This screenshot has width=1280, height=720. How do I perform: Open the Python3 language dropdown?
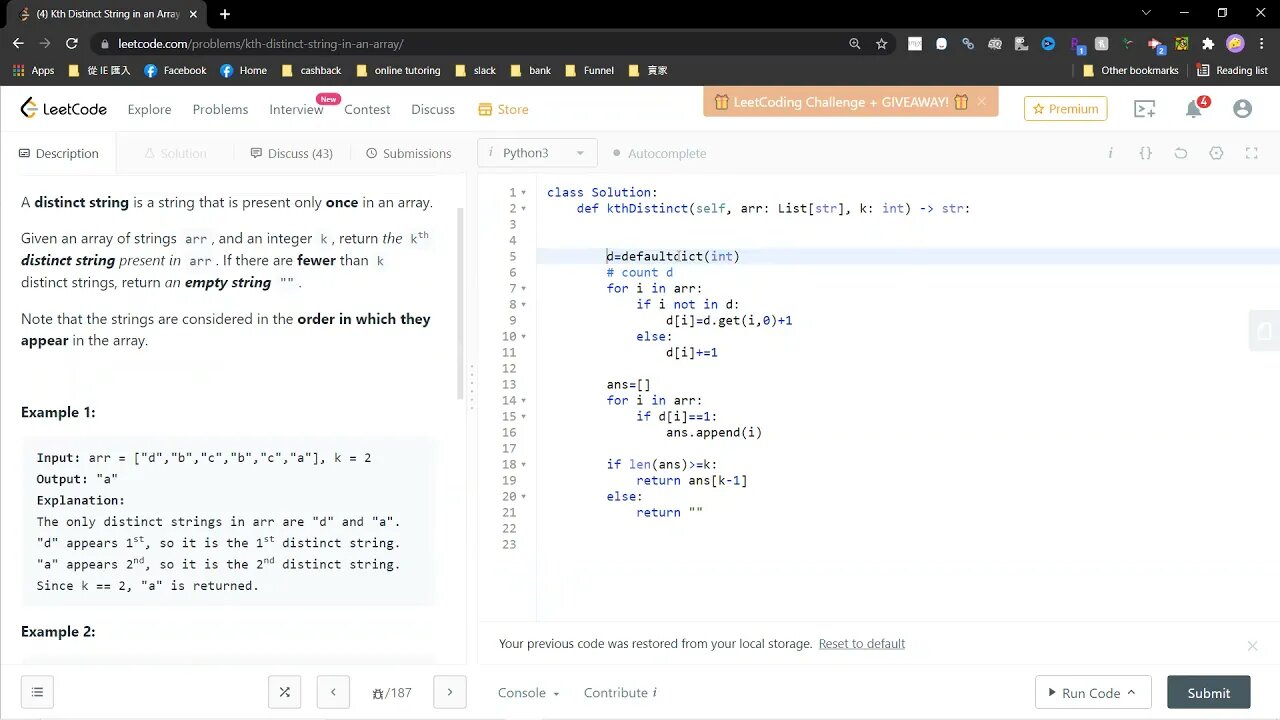[538, 153]
